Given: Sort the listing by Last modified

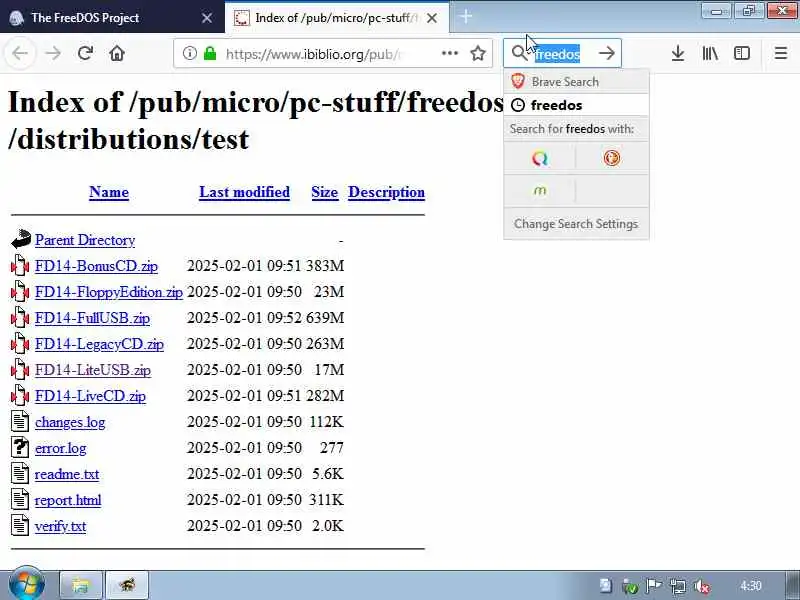Looking at the screenshot, I should 244,192.
